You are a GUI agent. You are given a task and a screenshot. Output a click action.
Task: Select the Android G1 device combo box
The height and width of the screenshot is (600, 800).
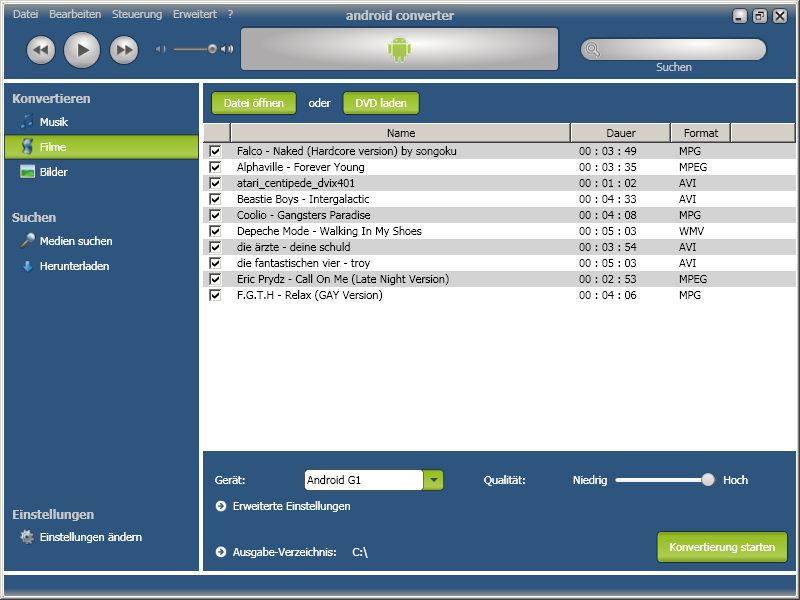pos(373,480)
